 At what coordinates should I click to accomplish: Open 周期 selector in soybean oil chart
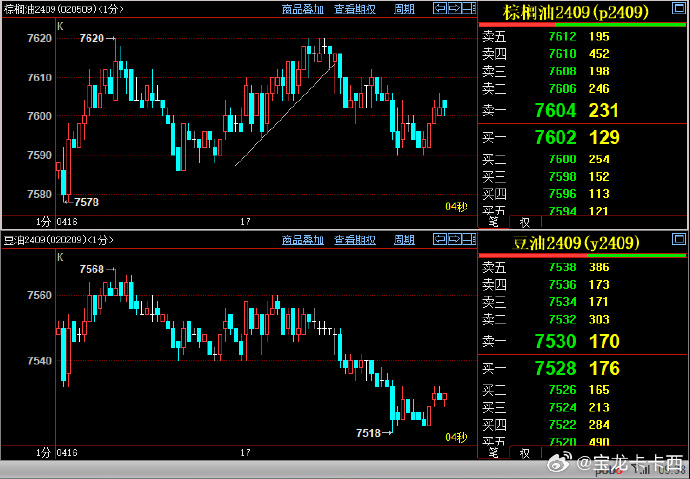pyautogui.click(x=404, y=240)
